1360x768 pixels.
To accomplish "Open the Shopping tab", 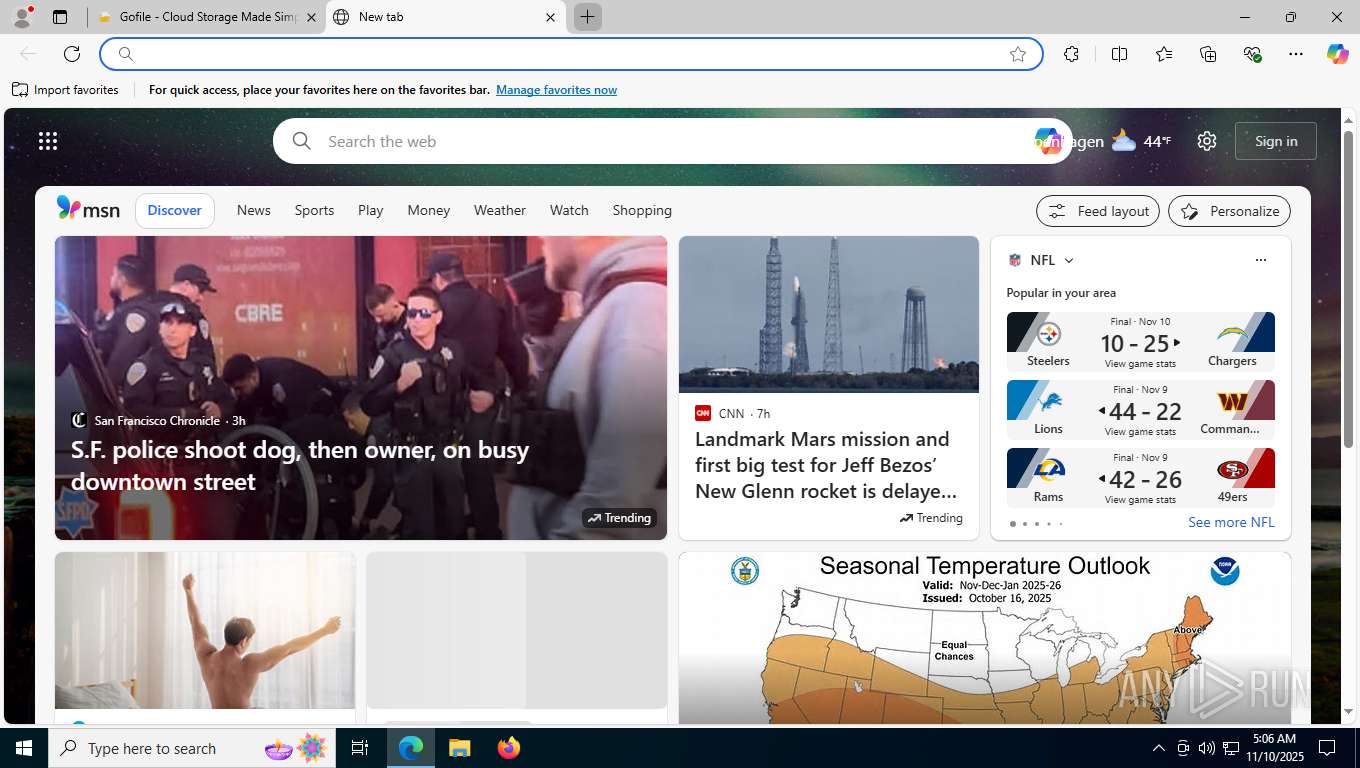I will tap(642, 210).
